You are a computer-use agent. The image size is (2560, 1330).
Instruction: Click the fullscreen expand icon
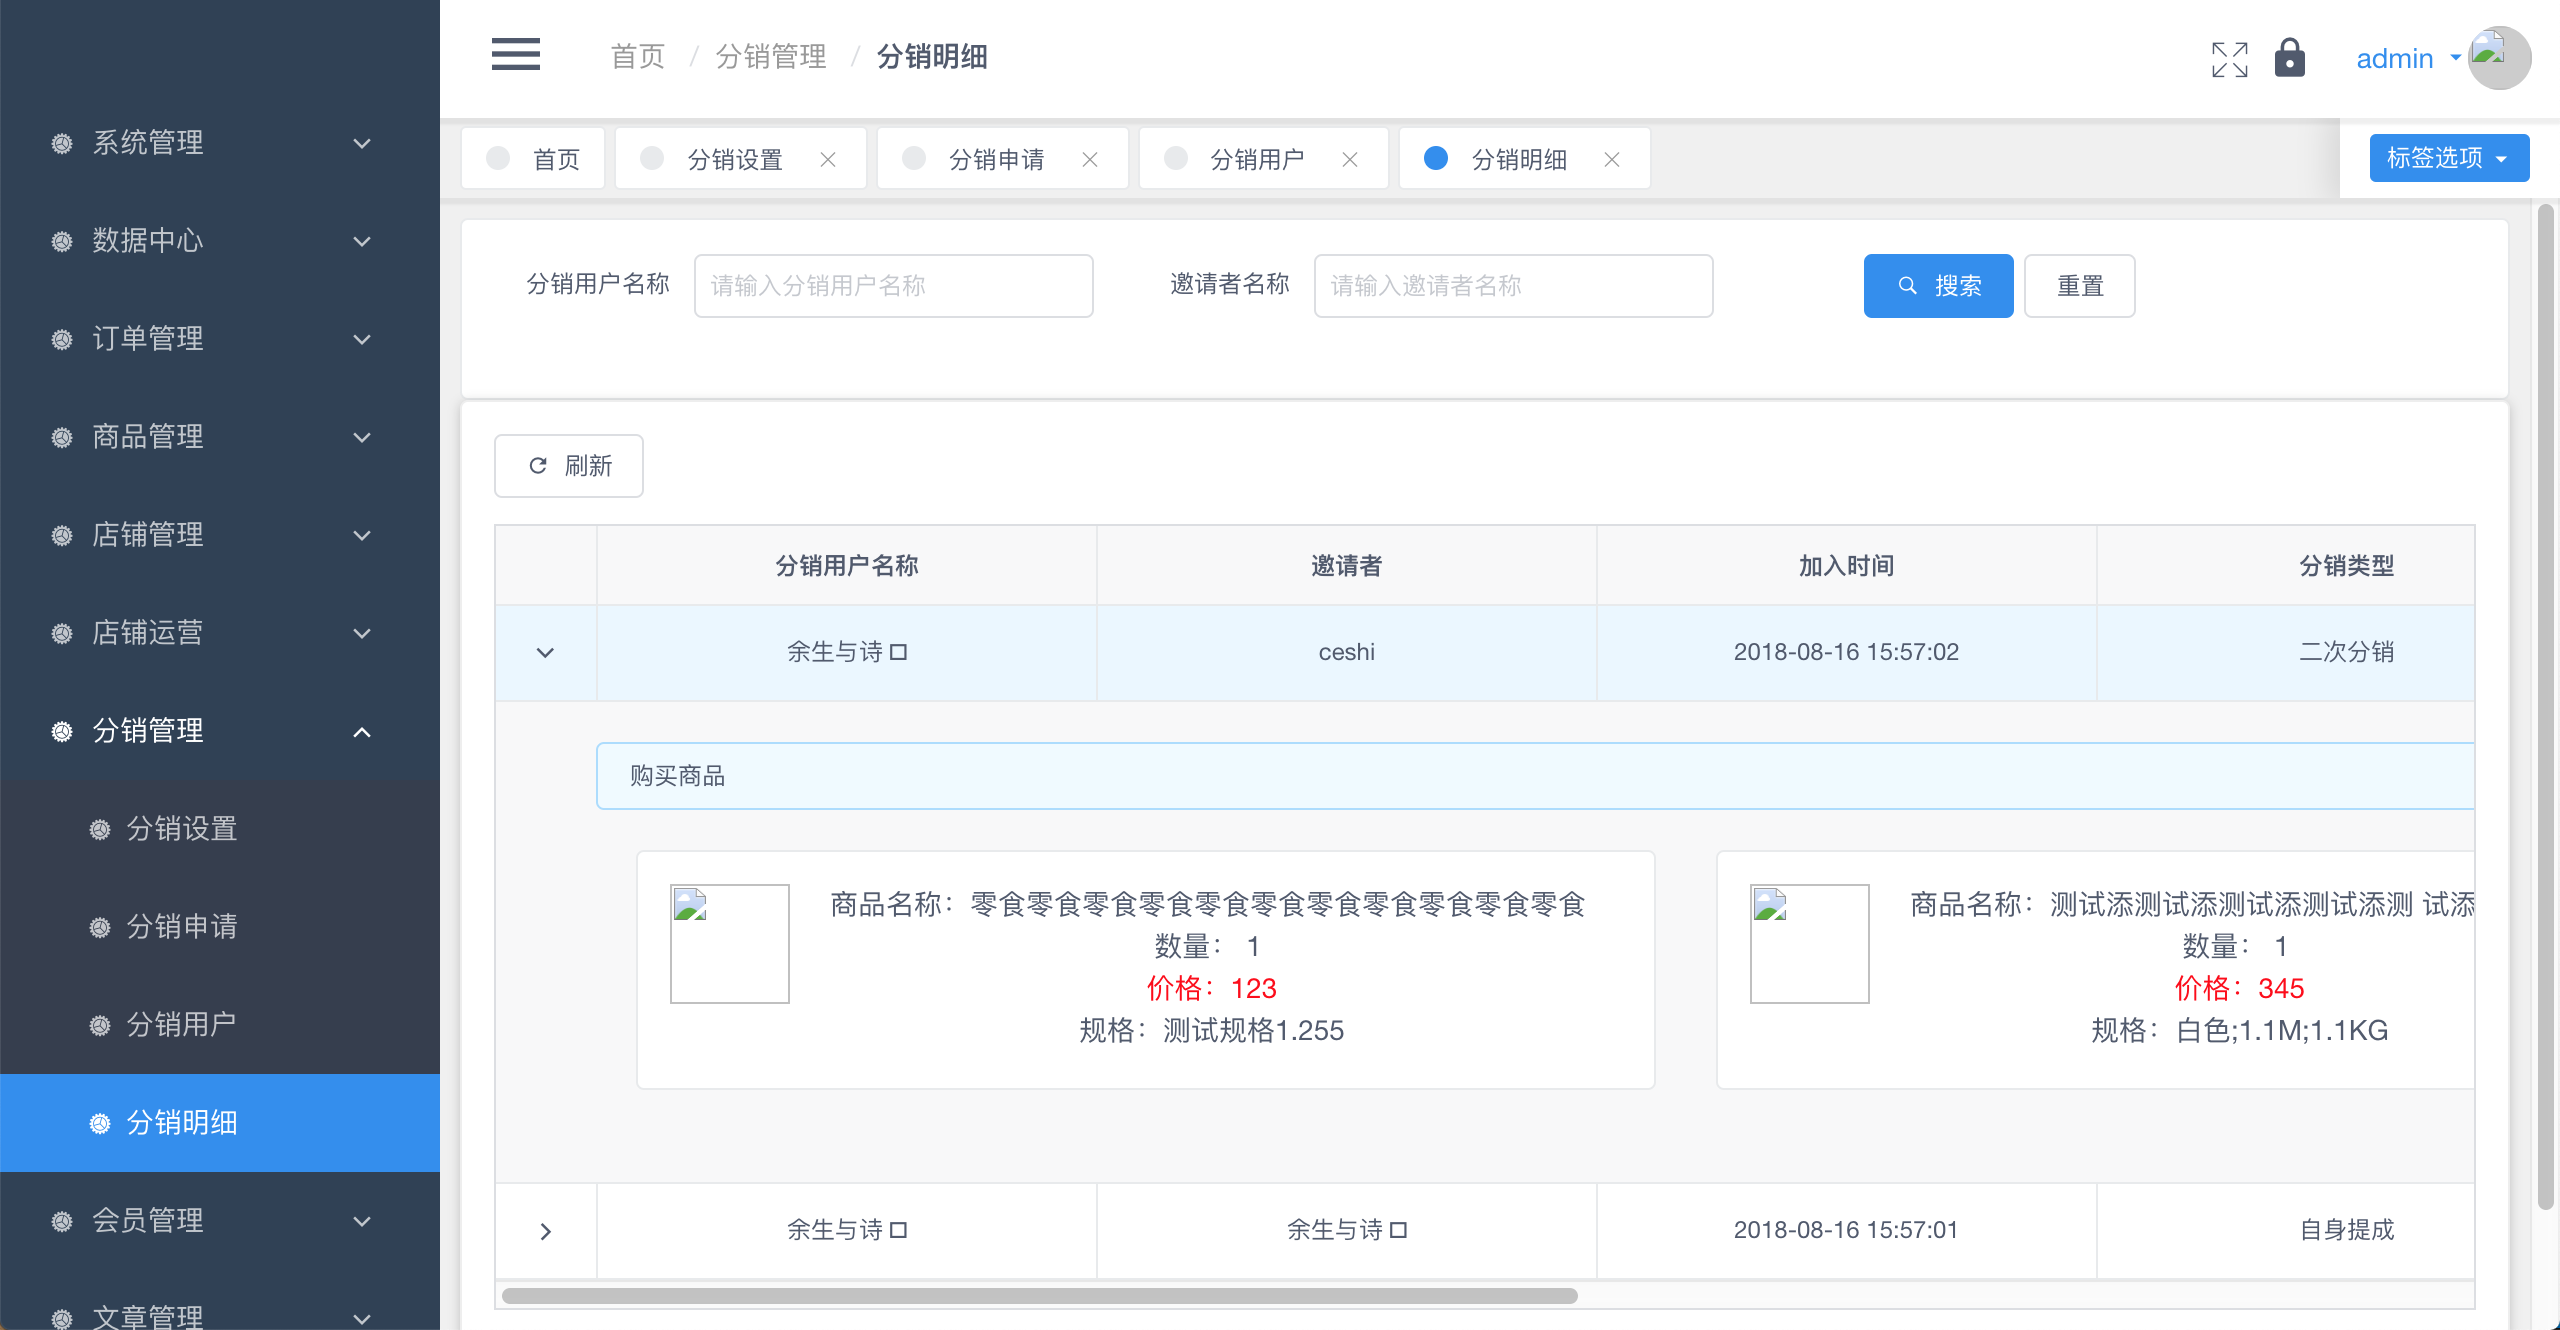point(2229,59)
